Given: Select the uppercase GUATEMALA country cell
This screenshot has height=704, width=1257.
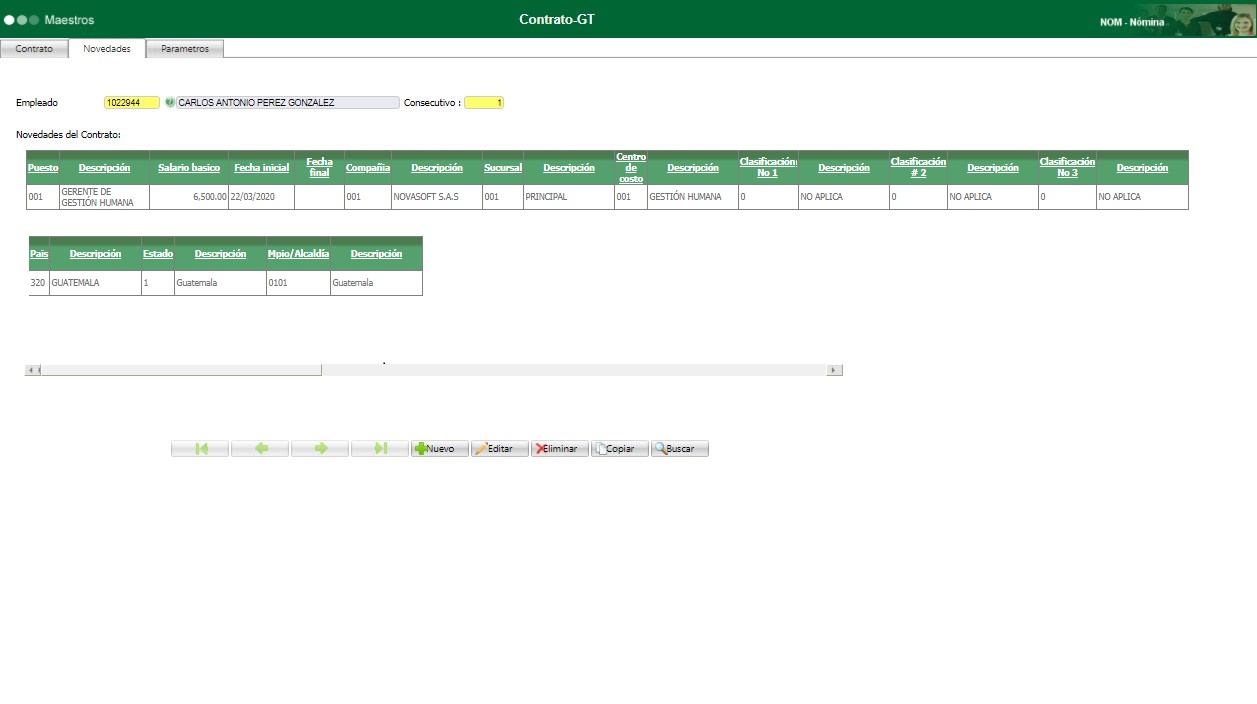Looking at the screenshot, I should point(95,283).
